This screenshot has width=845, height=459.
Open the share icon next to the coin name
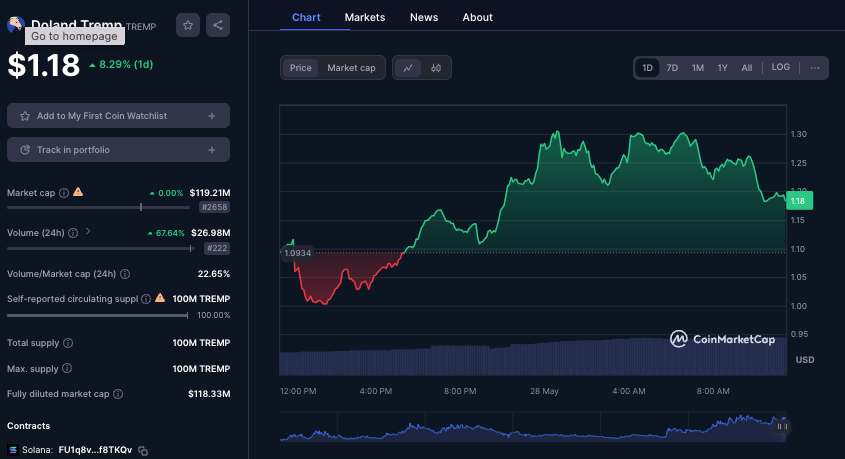coord(219,26)
